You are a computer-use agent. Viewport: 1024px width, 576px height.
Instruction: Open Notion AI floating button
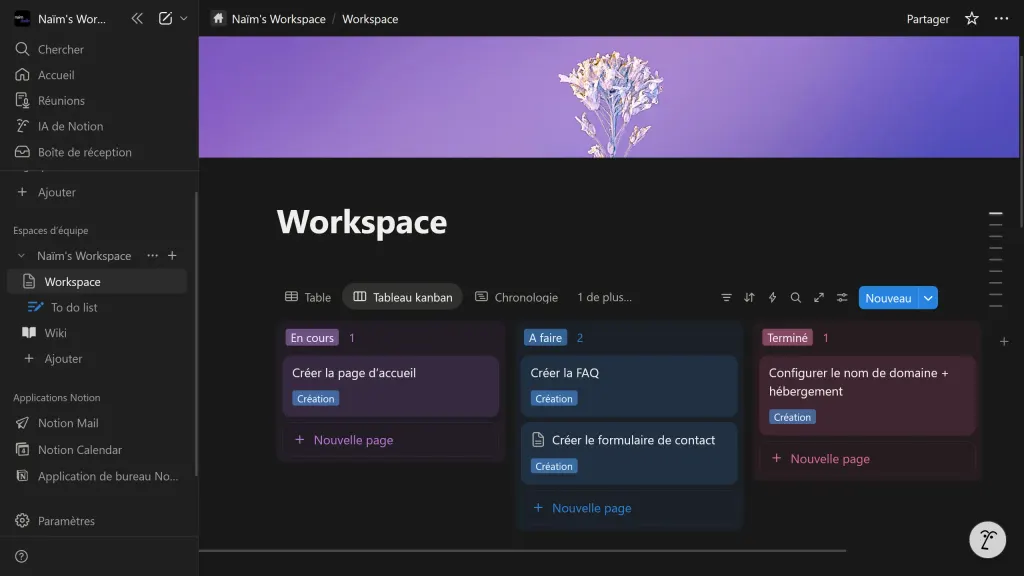987,539
